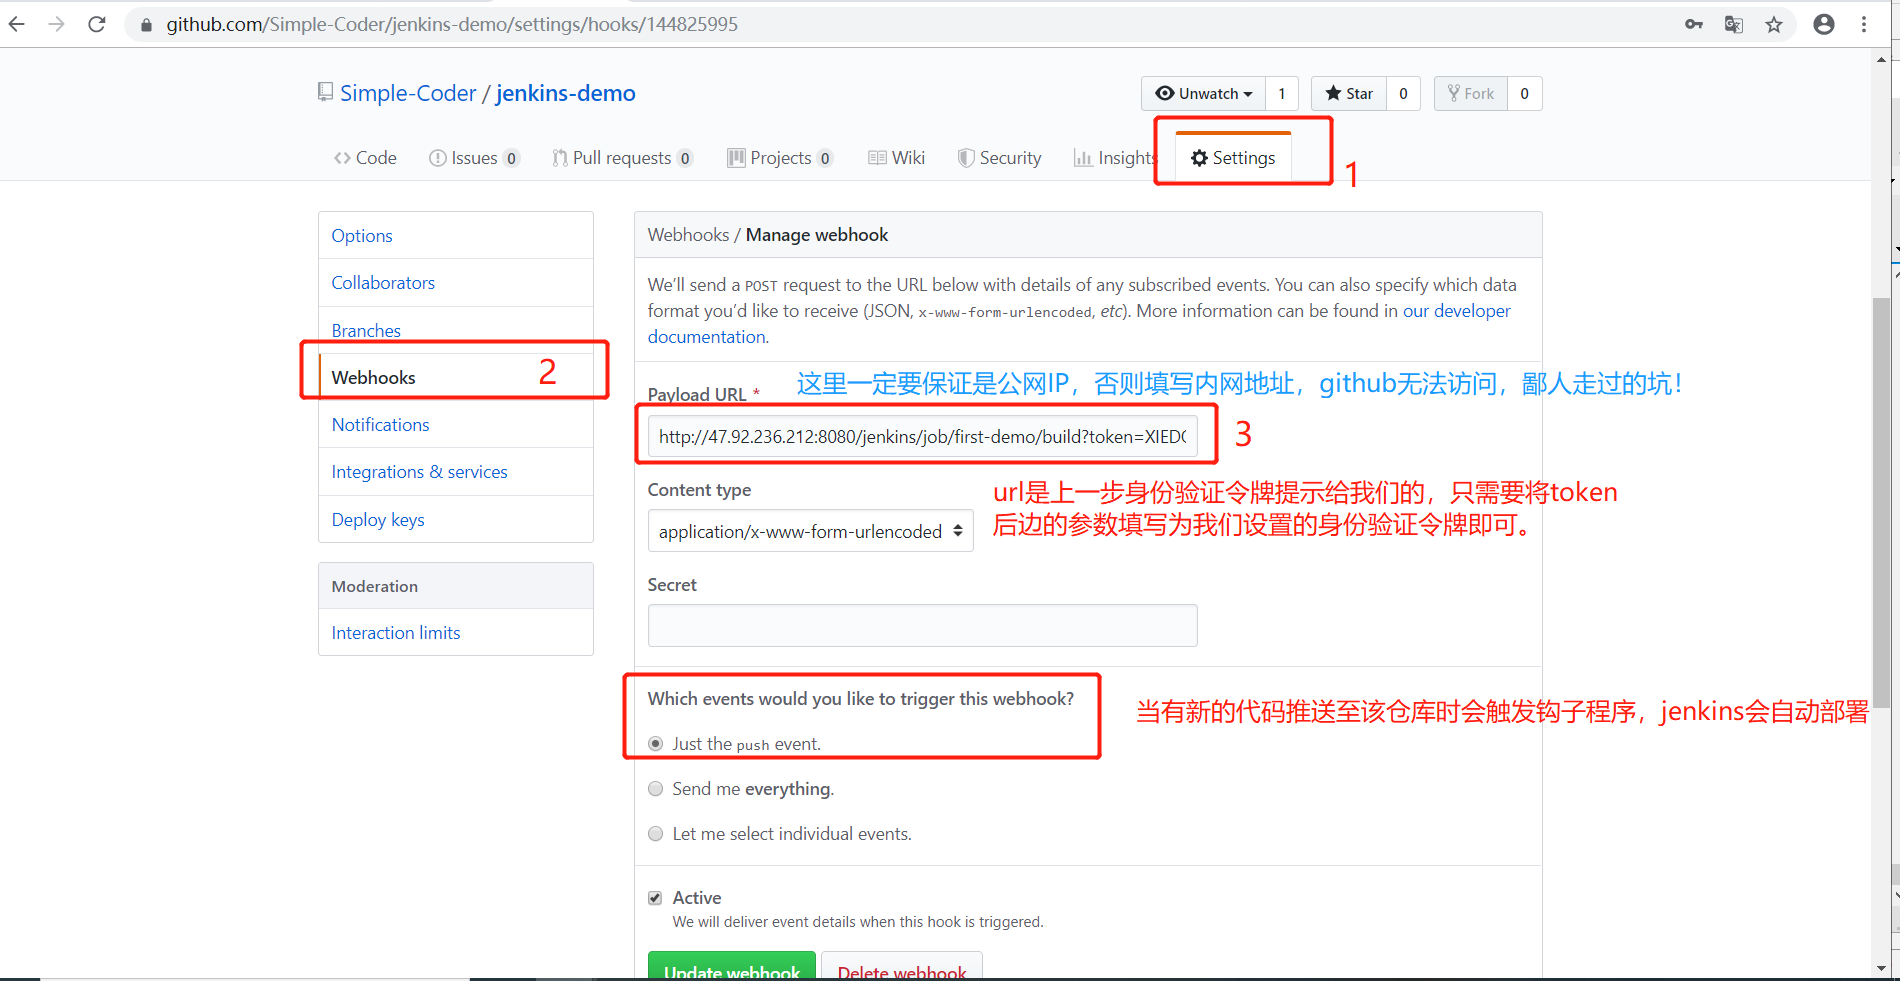Open the Content type dropdown

coord(810,531)
